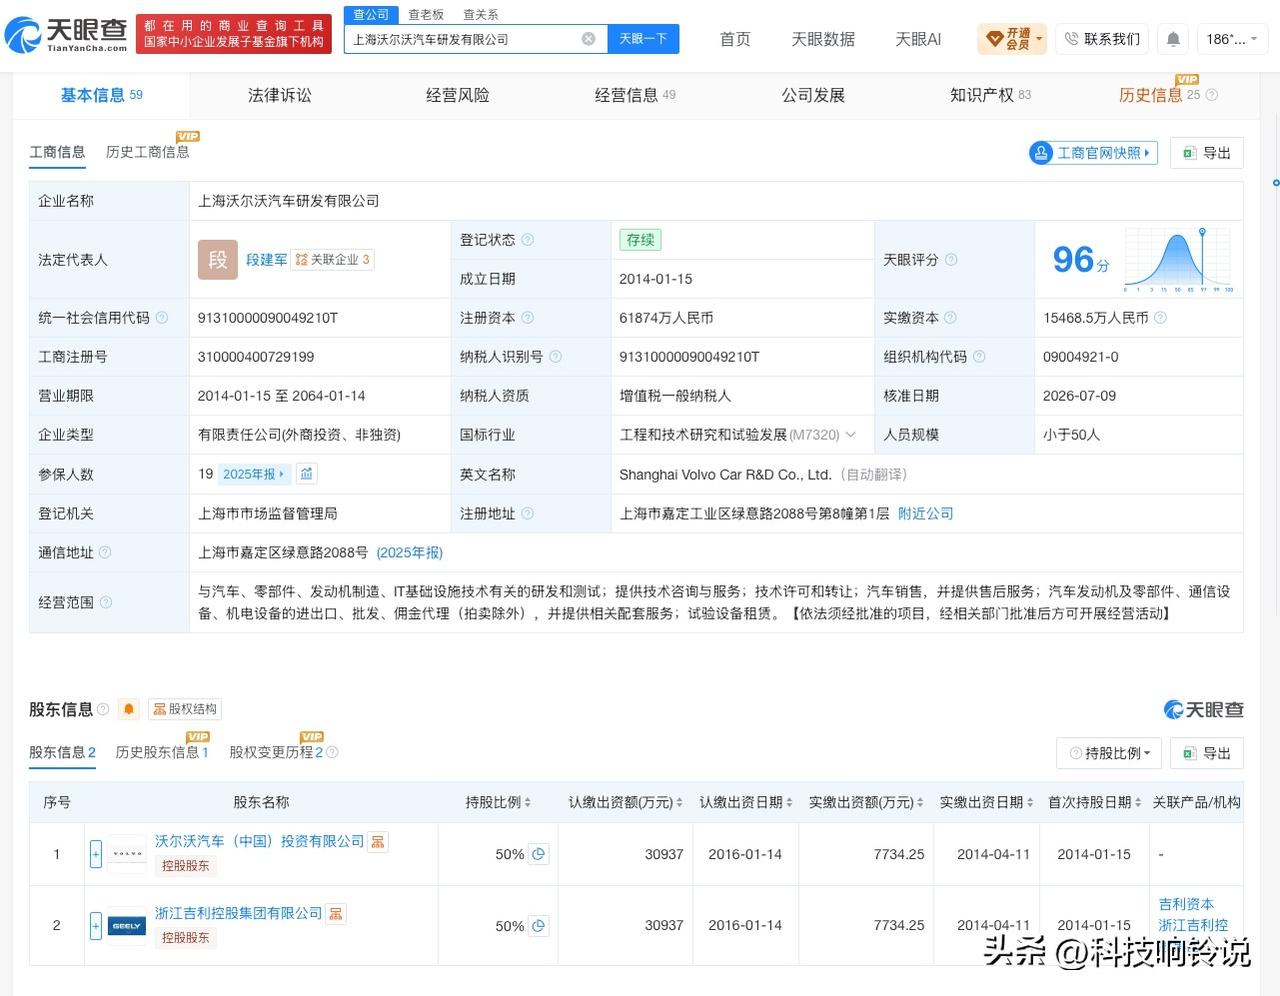Click the 天眼评分 distribution chart
Image resolution: width=1280 pixels, height=996 pixels.
point(1179,260)
